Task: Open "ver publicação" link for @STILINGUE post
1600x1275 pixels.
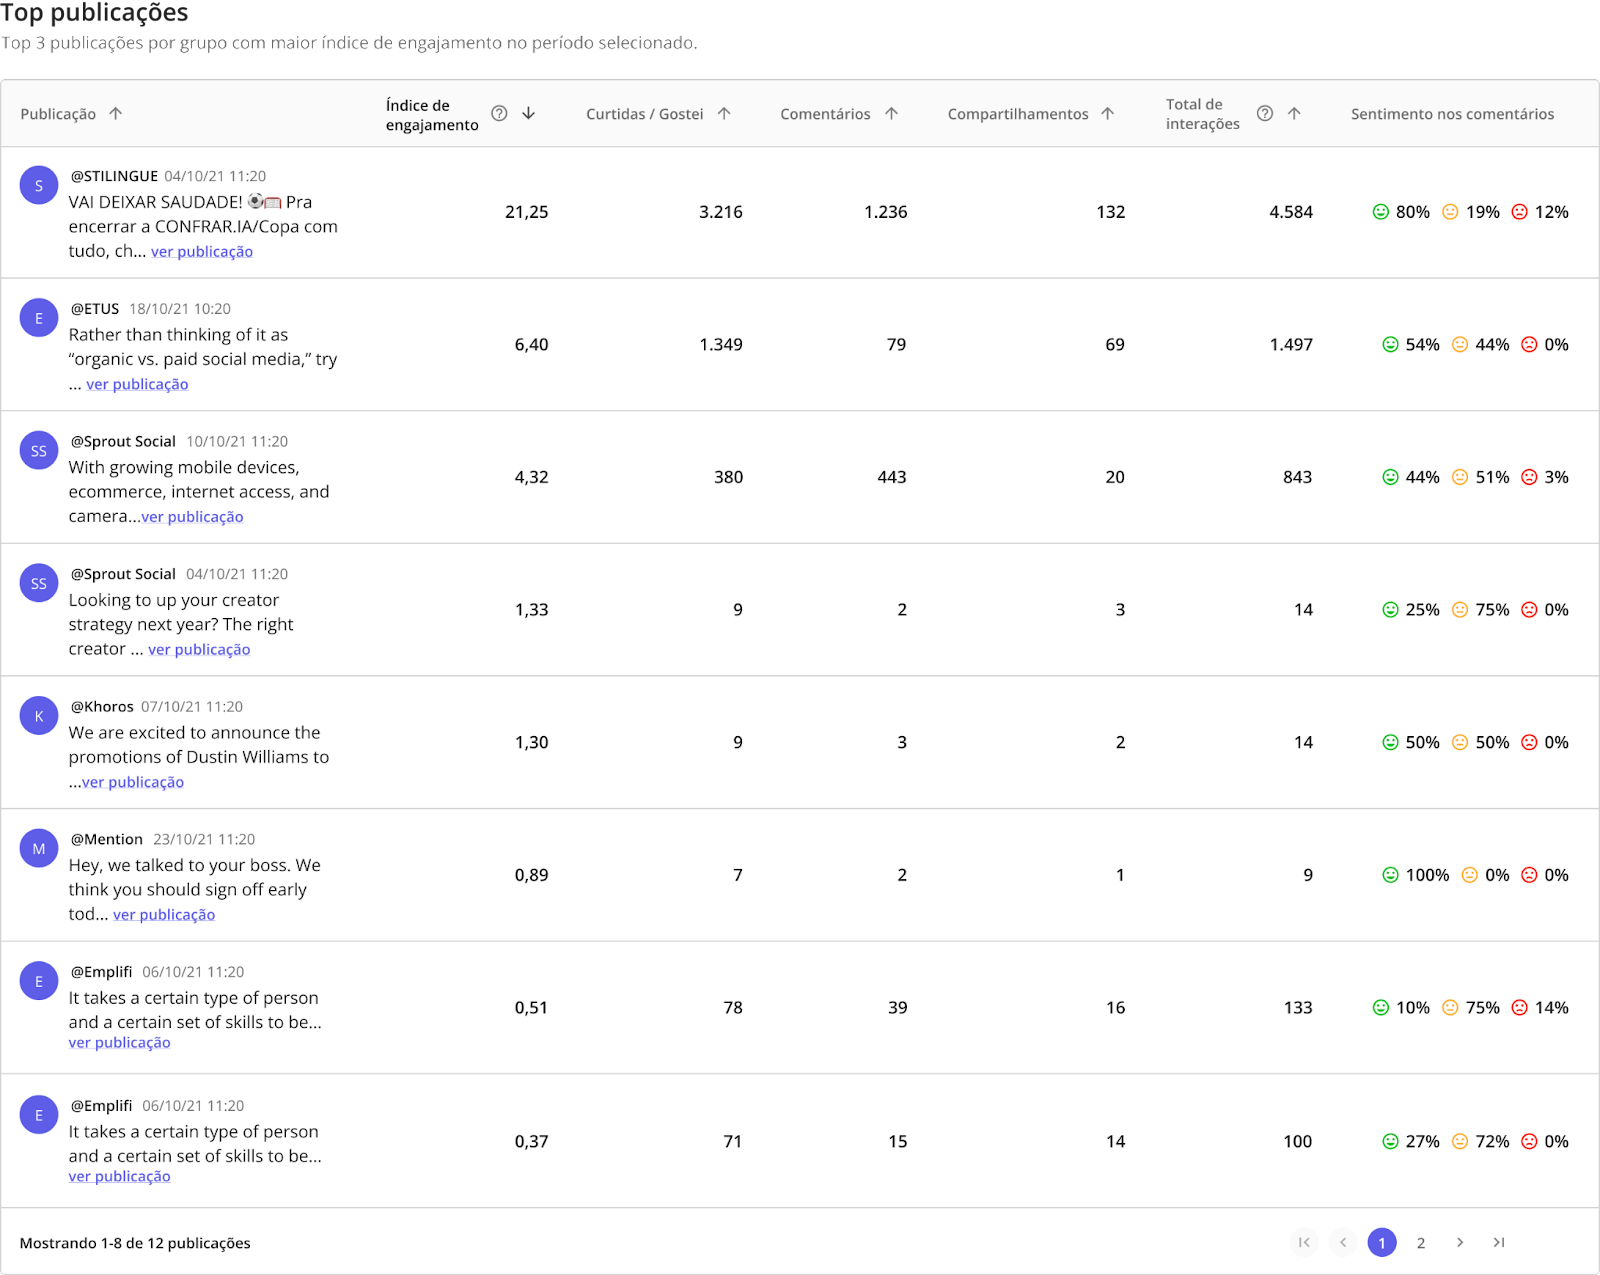Action: 202,252
